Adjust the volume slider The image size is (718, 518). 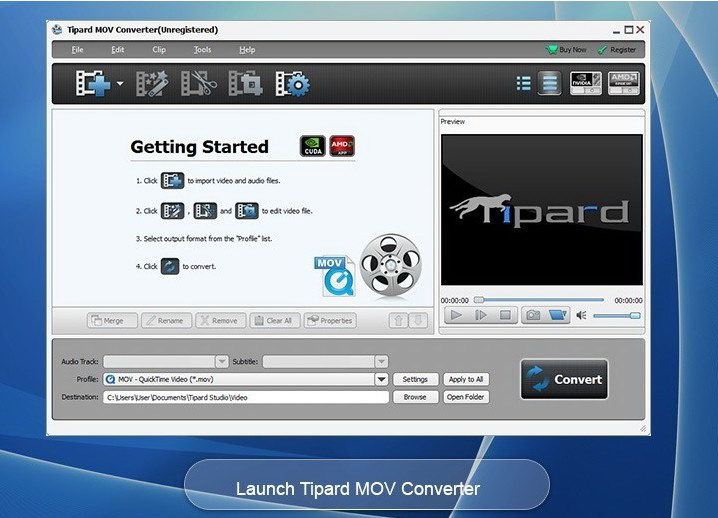pos(616,316)
